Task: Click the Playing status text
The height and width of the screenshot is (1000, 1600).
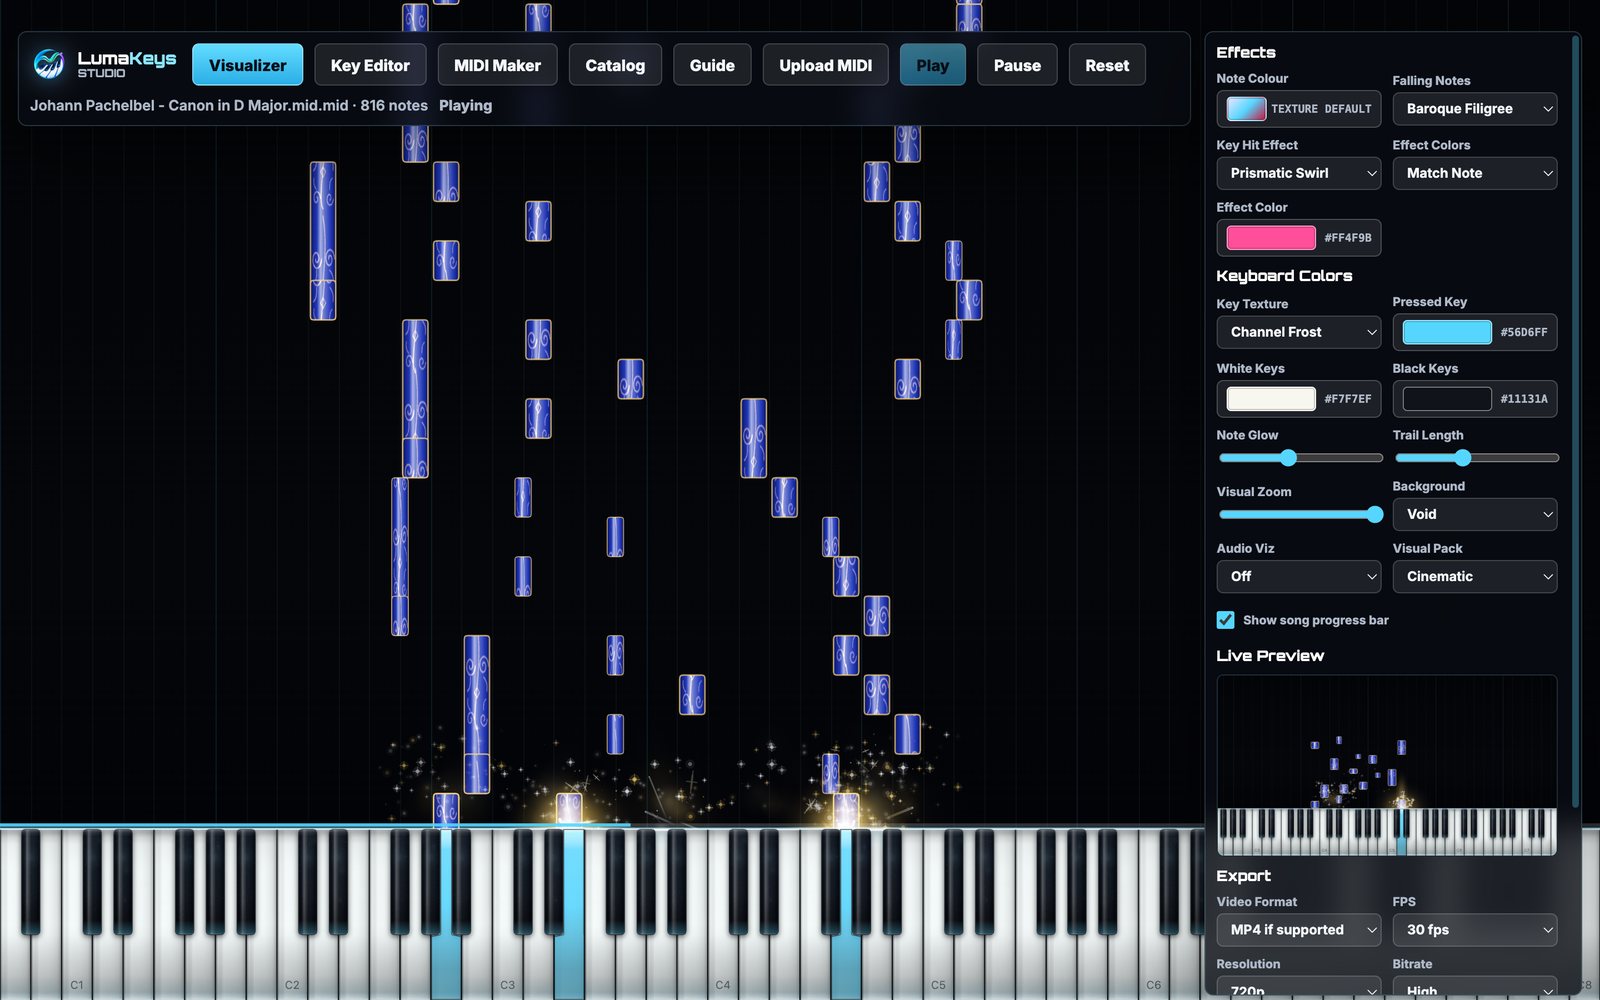Action: click(x=465, y=105)
